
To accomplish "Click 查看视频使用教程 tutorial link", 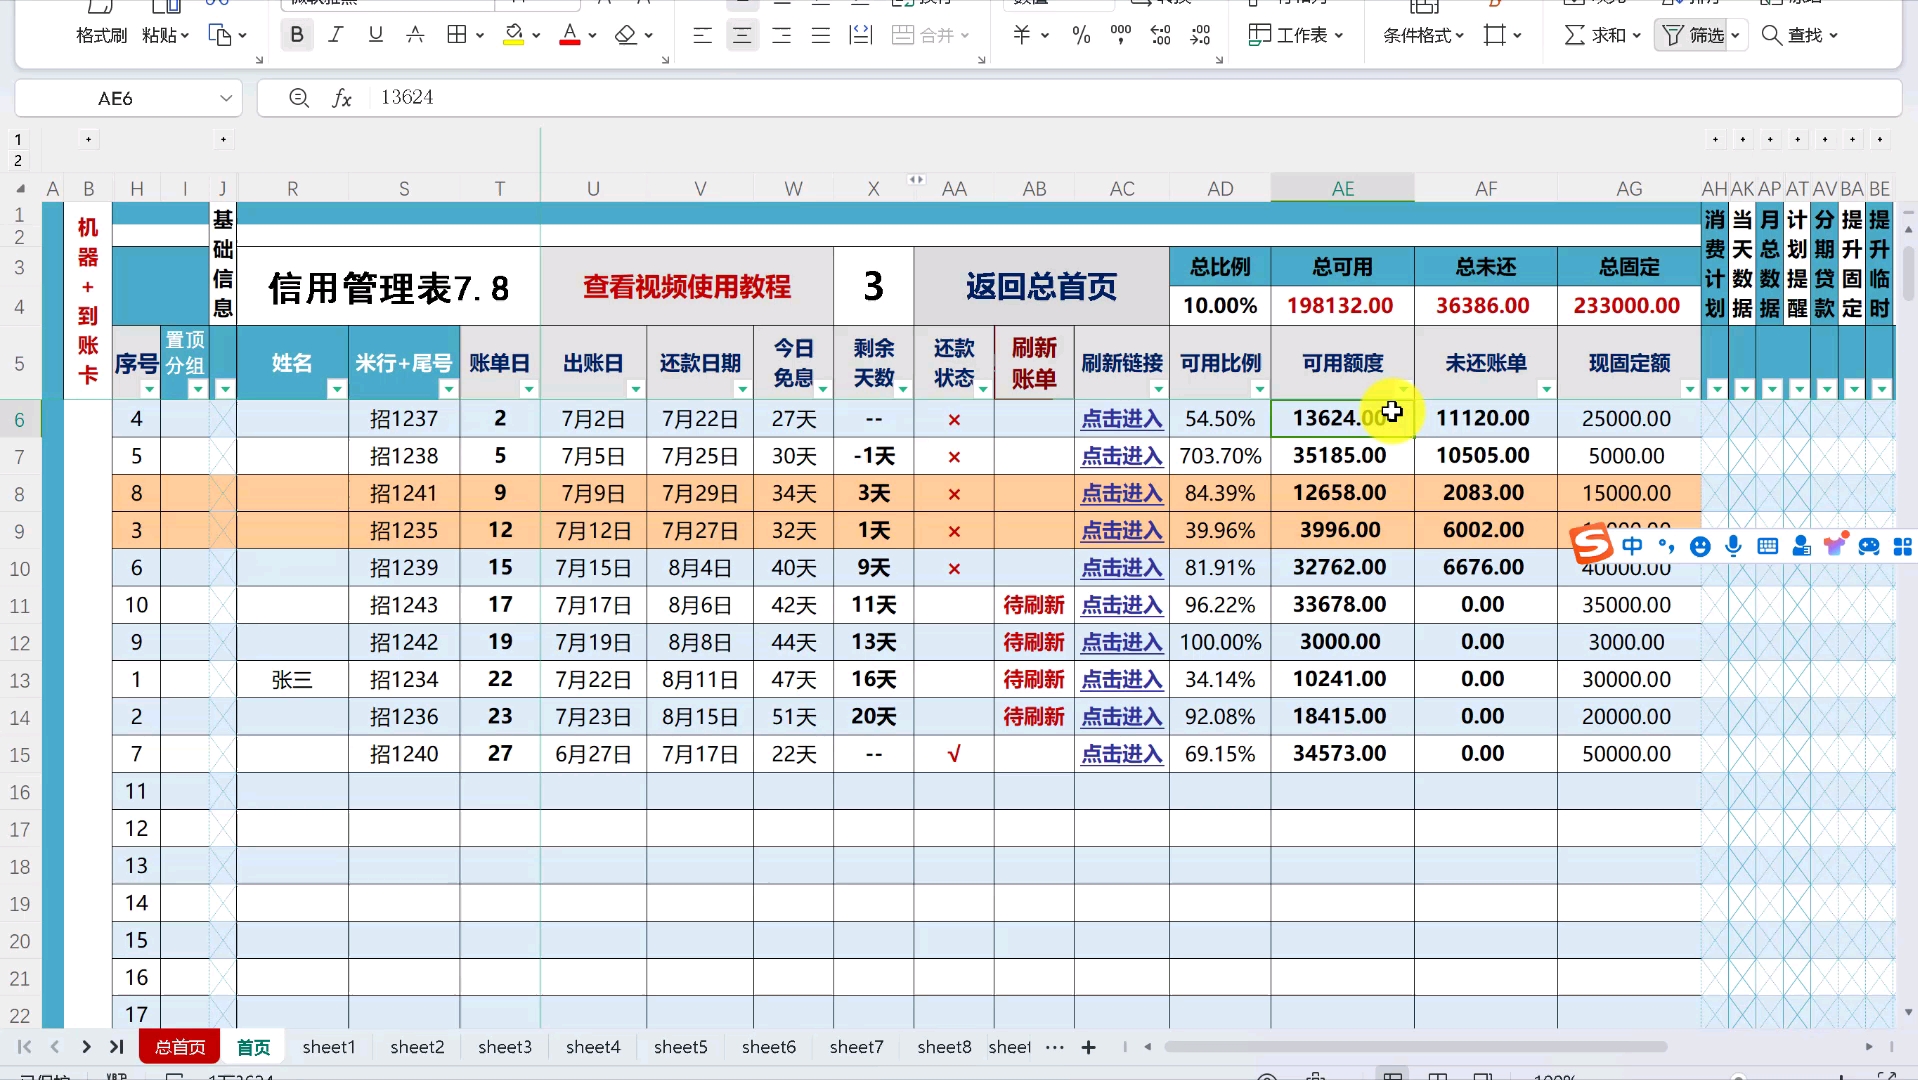I will point(687,287).
